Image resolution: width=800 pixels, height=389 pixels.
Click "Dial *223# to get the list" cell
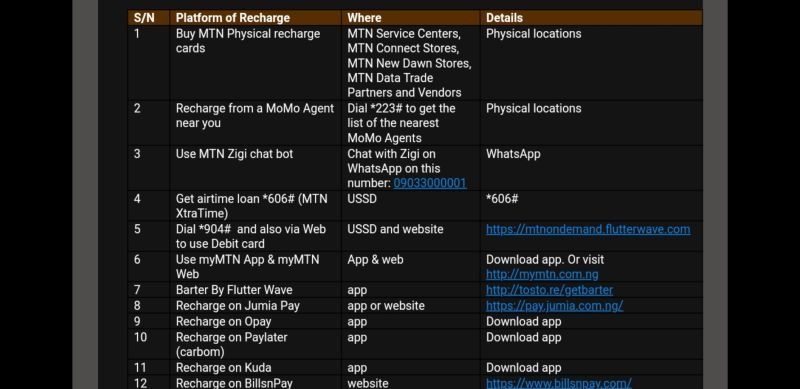(411, 123)
